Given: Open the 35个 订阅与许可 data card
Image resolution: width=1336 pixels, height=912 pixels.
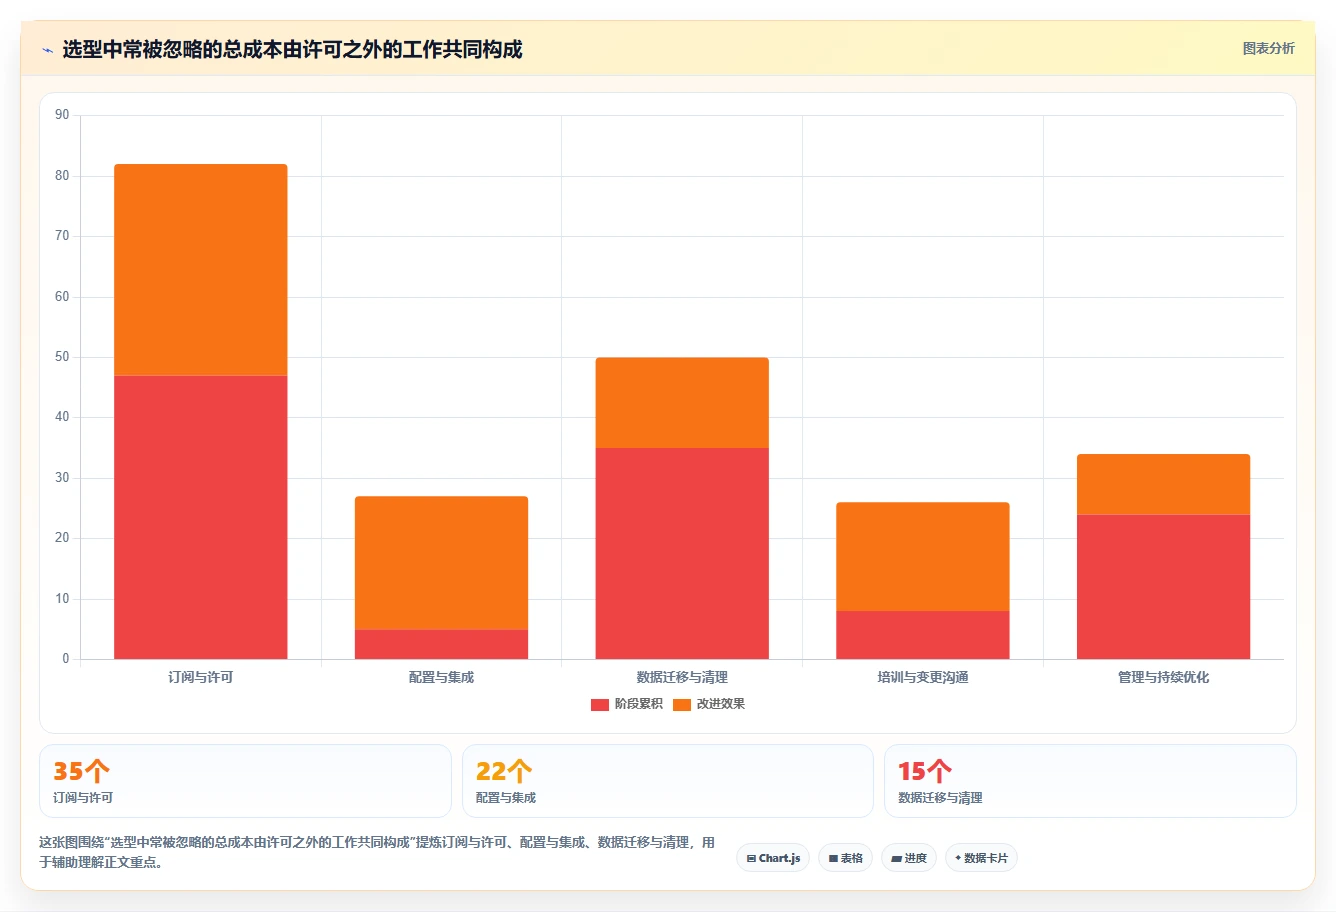Looking at the screenshot, I should [245, 781].
